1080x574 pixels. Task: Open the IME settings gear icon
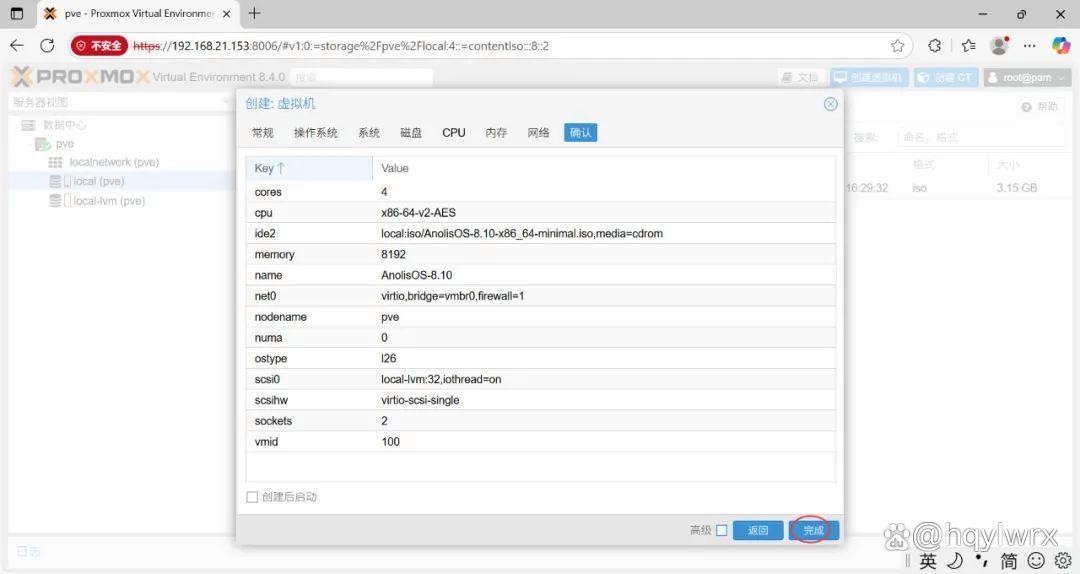[x=1063, y=561]
